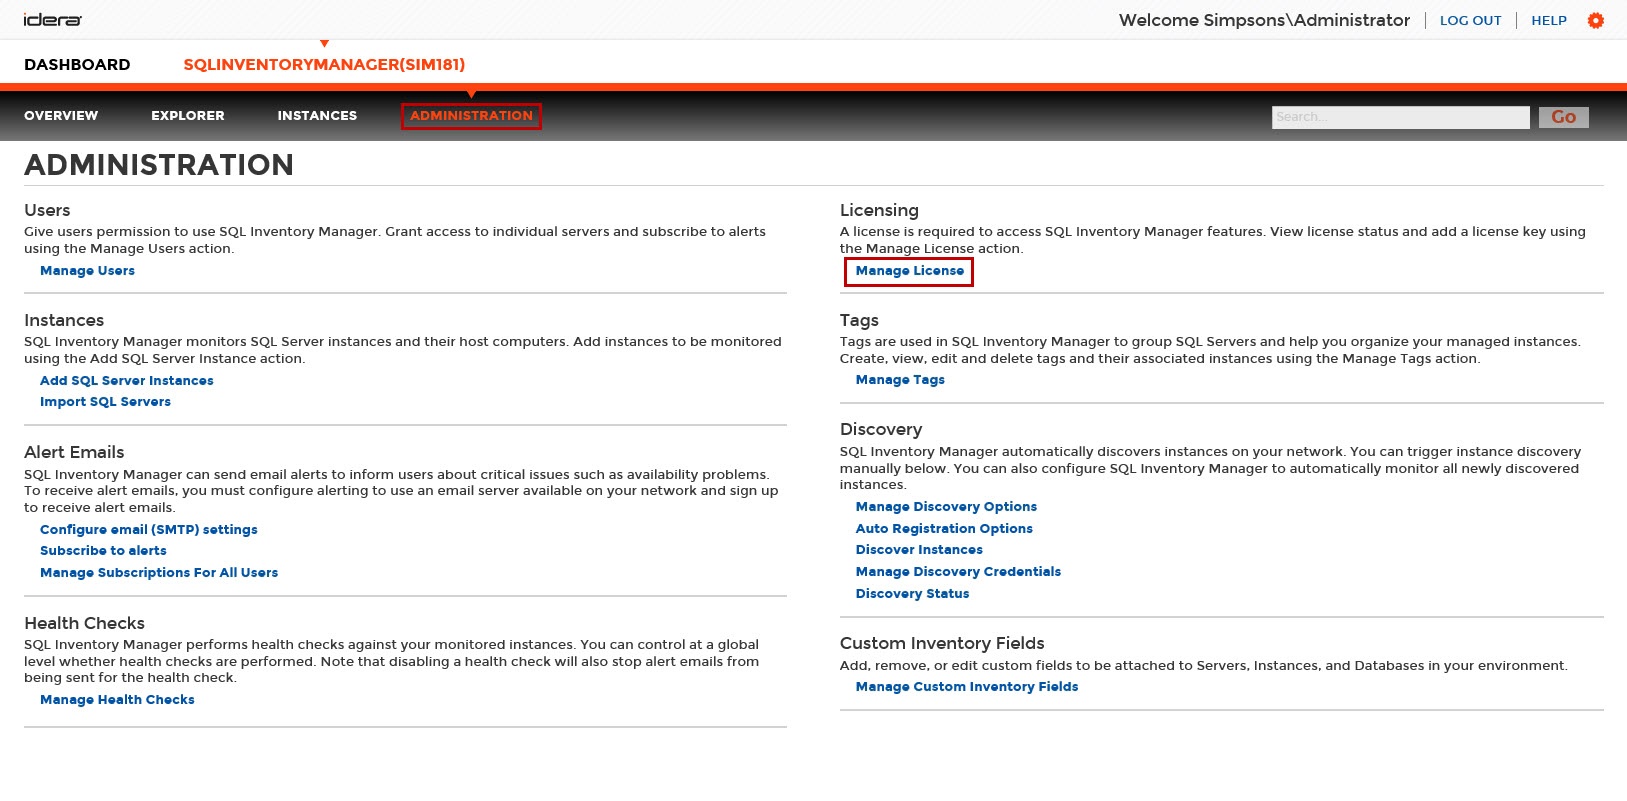Open the Dashboard tab
The width and height of the screenshot is (1627, 801).
tap(77, 65)
